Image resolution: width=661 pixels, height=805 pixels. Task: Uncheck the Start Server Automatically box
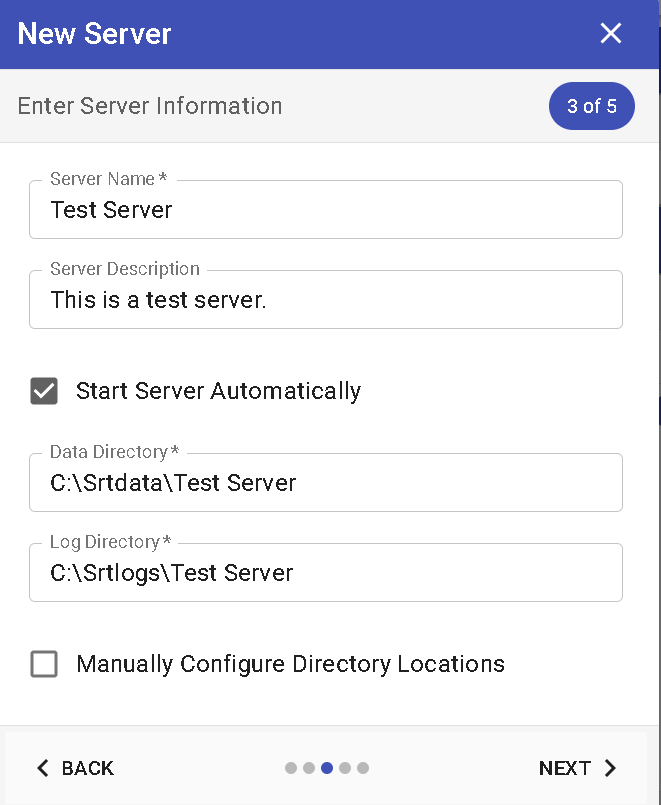[44, 391]
